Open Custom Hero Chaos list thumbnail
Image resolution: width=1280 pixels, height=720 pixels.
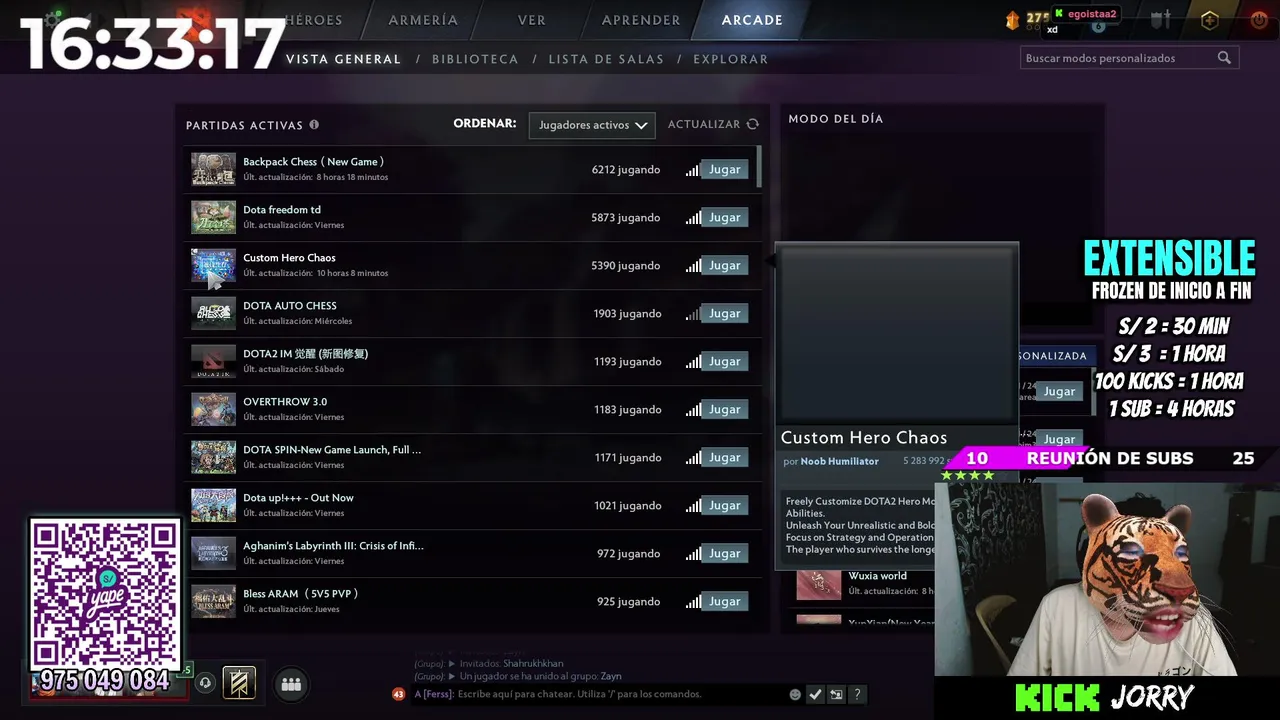coord(213,265)
